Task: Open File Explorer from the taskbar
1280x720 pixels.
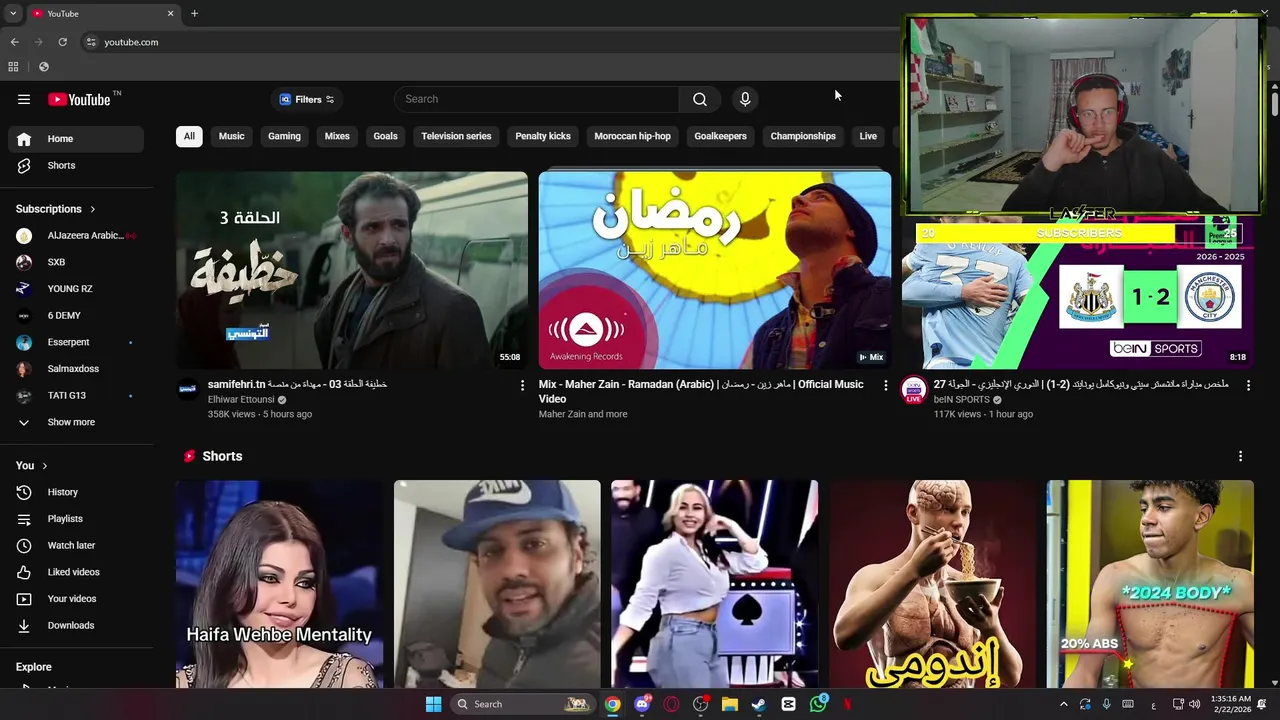Action: pos(729,704)
